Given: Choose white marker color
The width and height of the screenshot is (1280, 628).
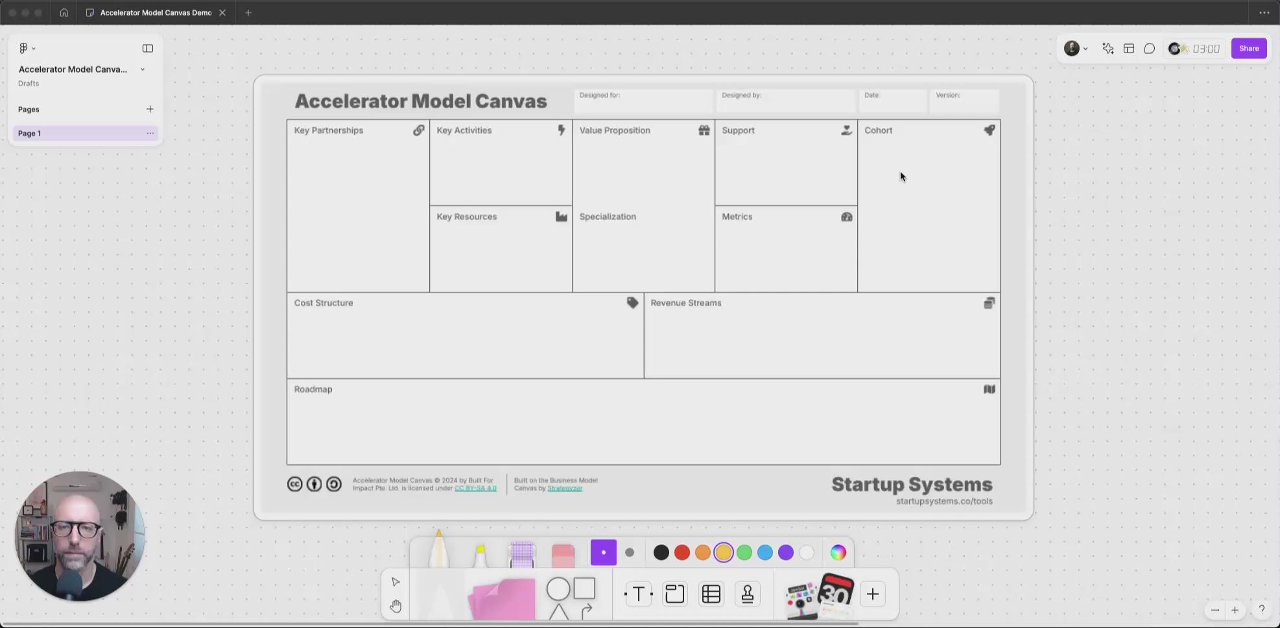Looking at the screenshot, I should point(807,552).
